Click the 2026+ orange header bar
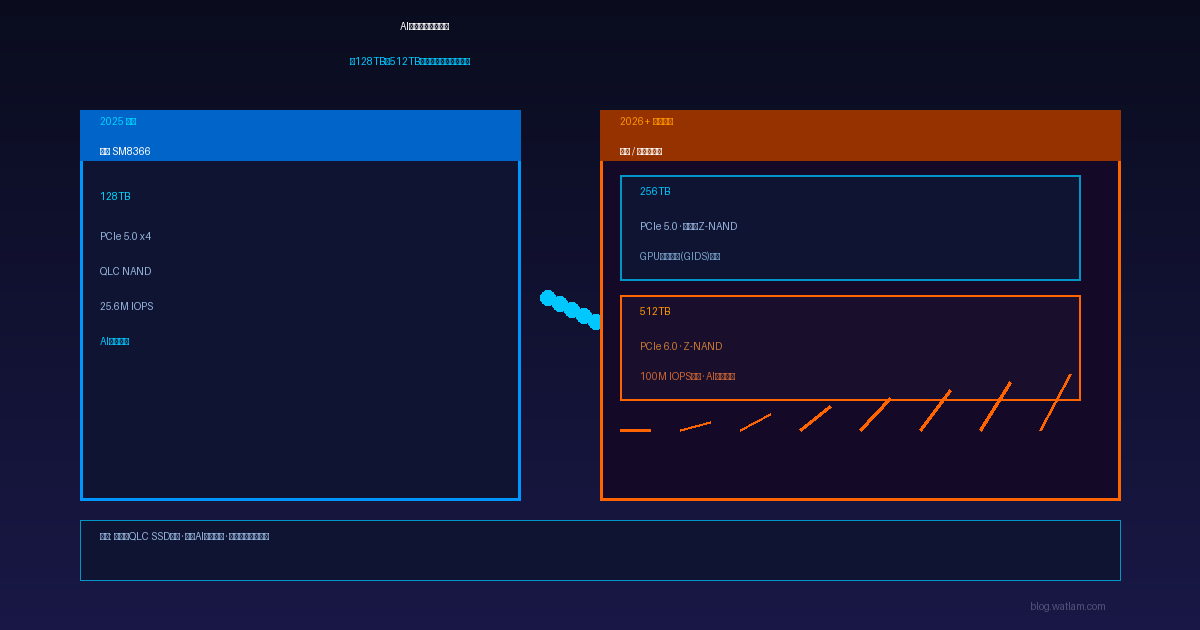This screenshot has width=1200, height=630. pos(860,135)
